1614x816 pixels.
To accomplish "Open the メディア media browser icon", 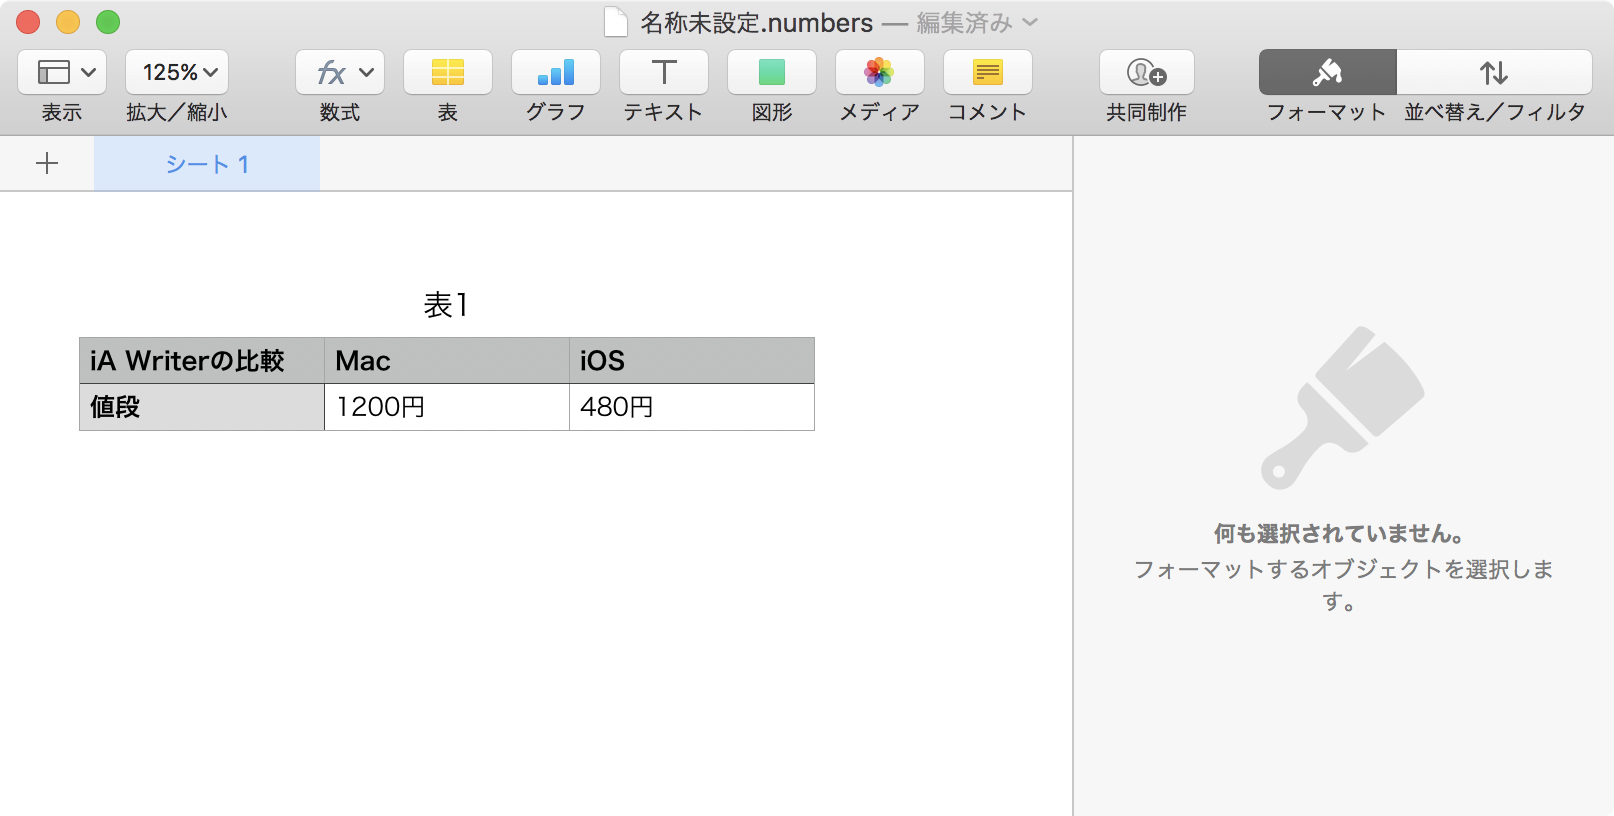I will [880, 73].
